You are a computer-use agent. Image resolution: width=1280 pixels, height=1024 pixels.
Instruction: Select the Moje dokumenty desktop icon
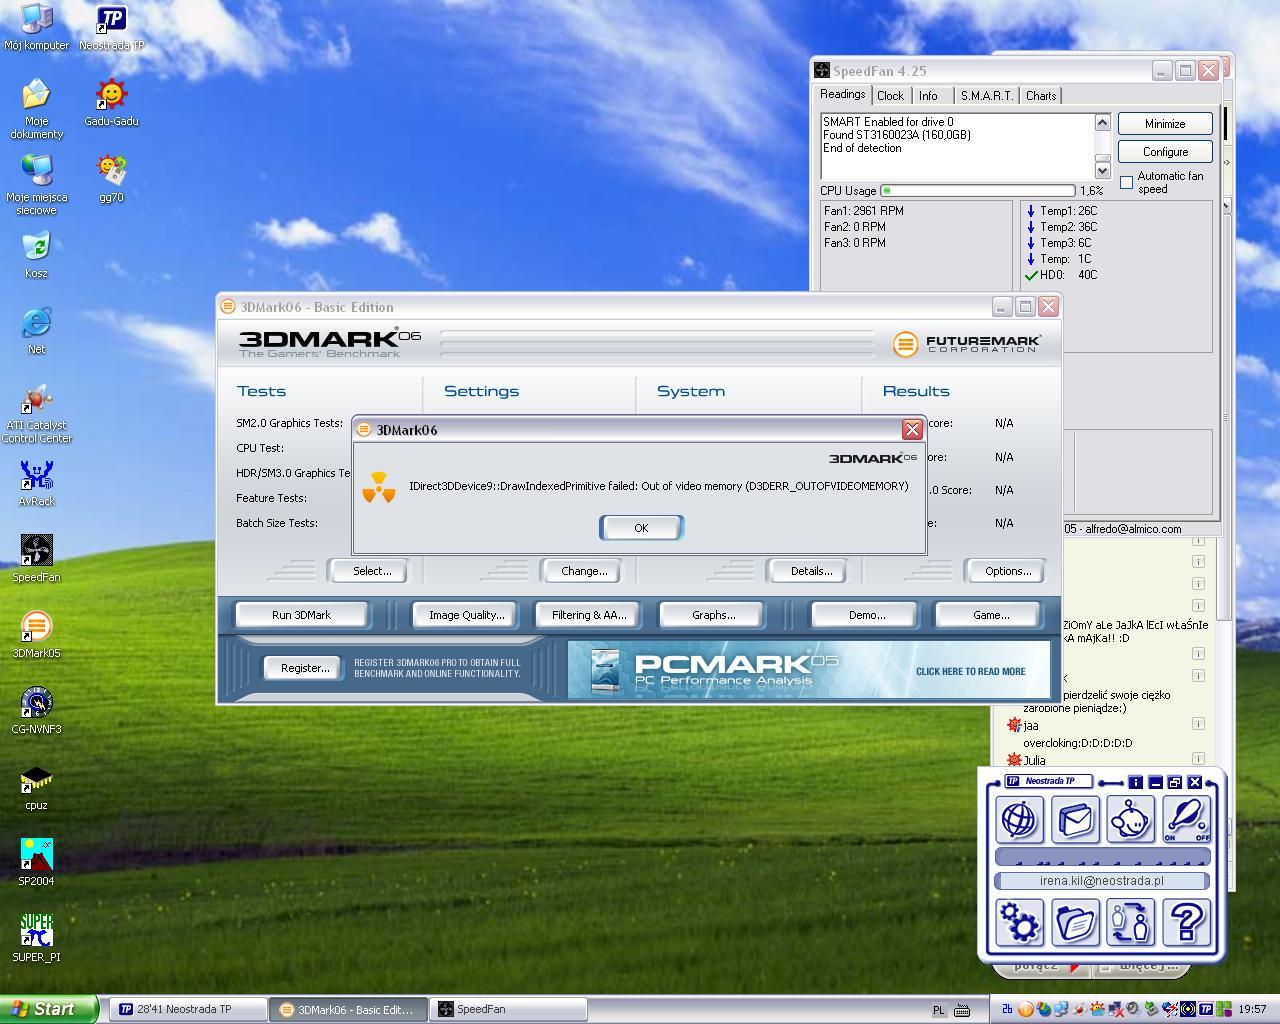tap(36, 110)
